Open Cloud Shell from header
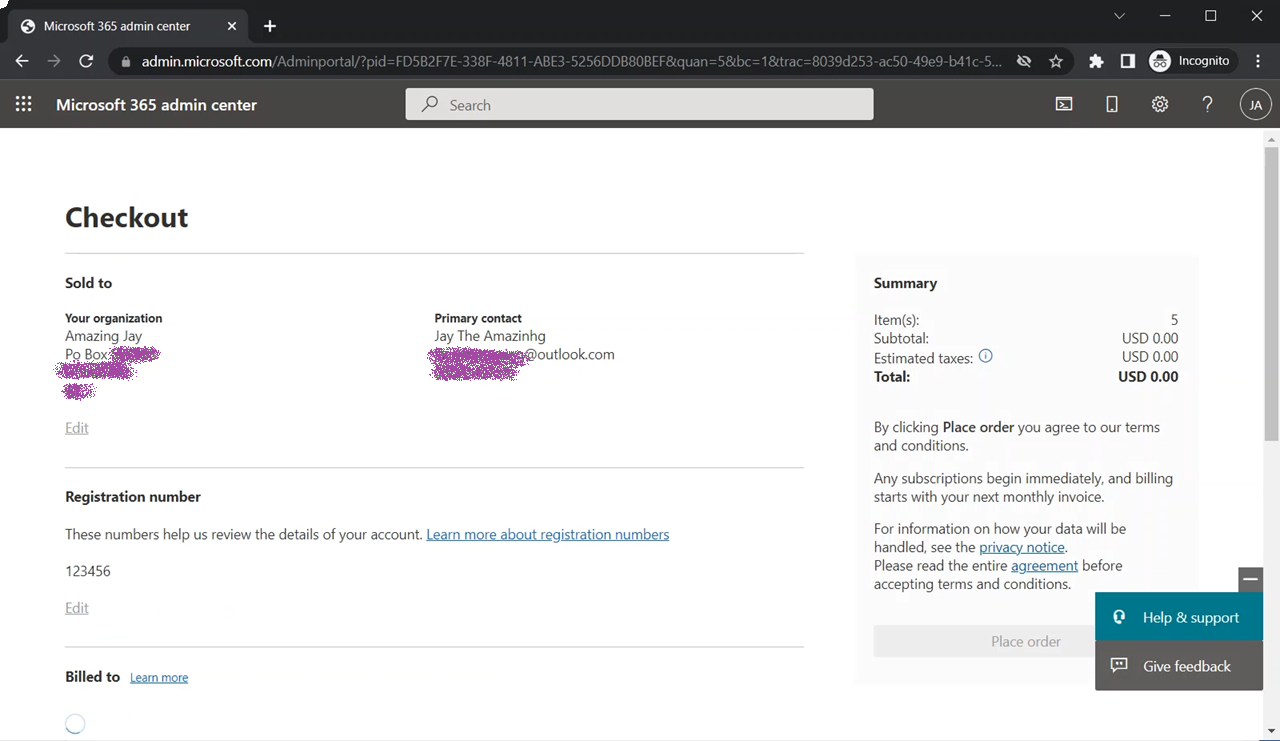 (x=1064, y=104)
